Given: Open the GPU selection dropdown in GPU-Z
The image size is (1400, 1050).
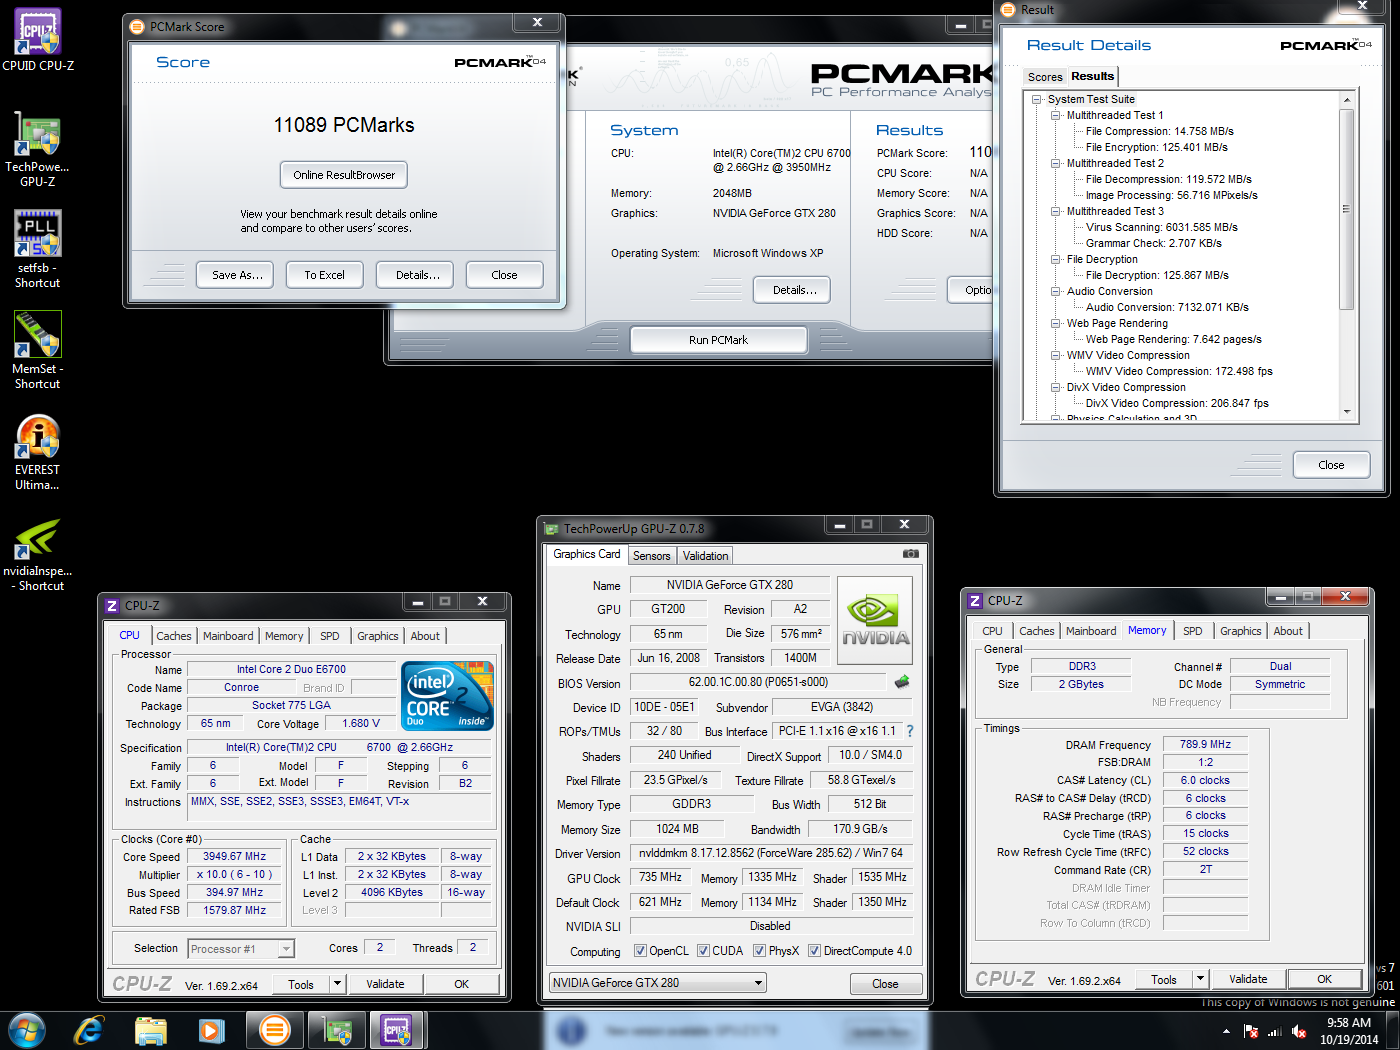Looking at the screenshot, I should point(658,983).
